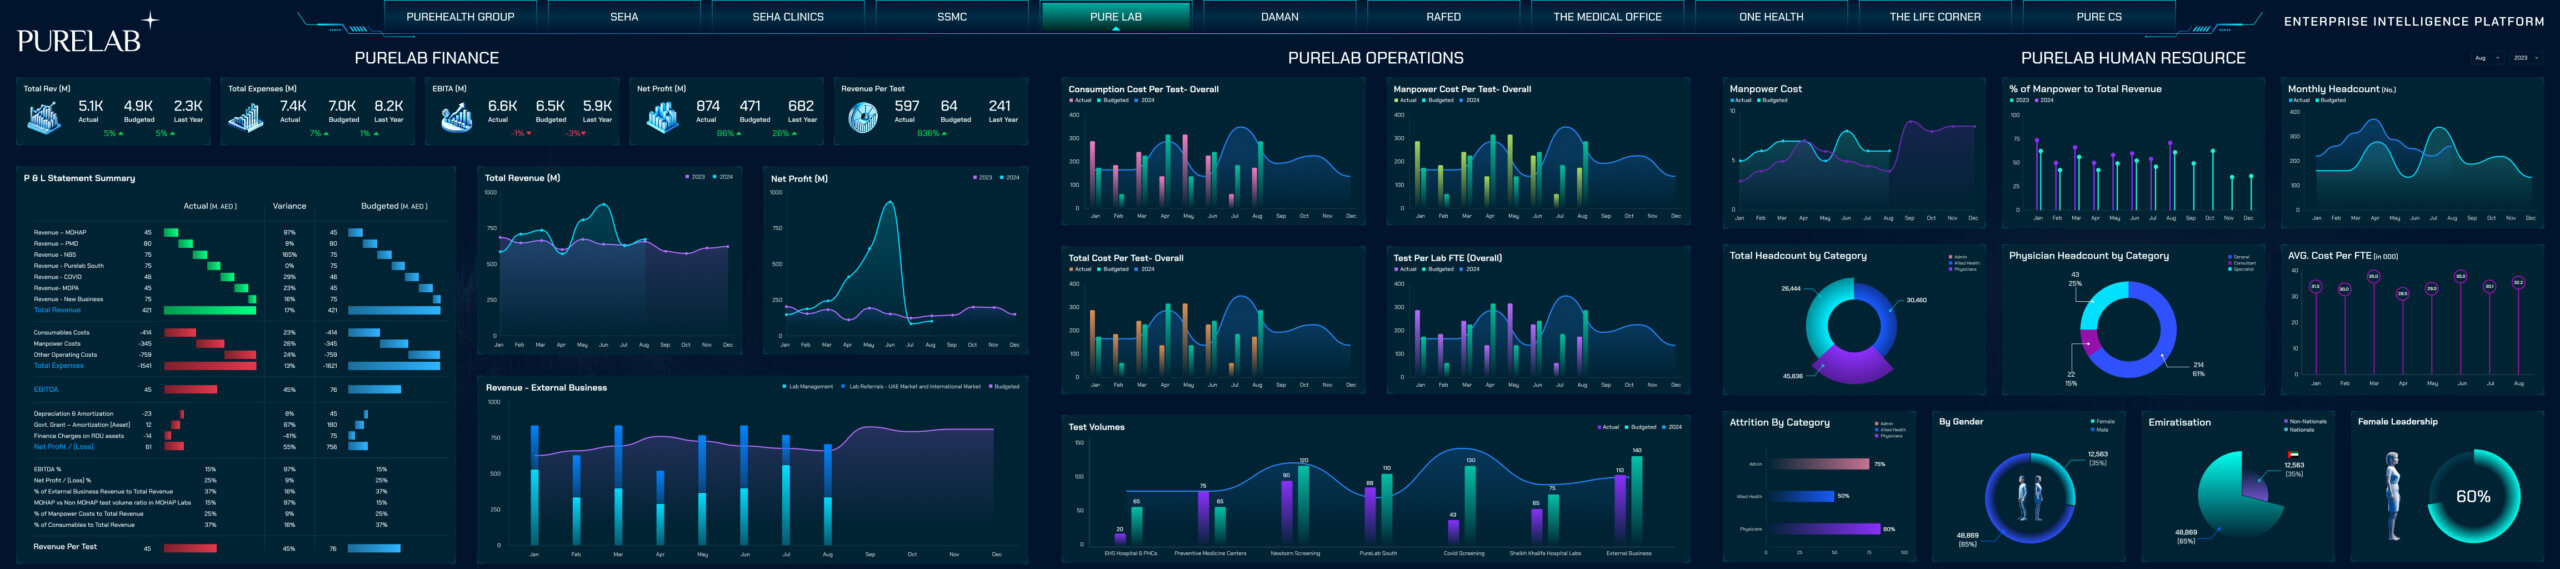Toggle Budgeted legend in Manpower Cost chart

[1772, 100]
